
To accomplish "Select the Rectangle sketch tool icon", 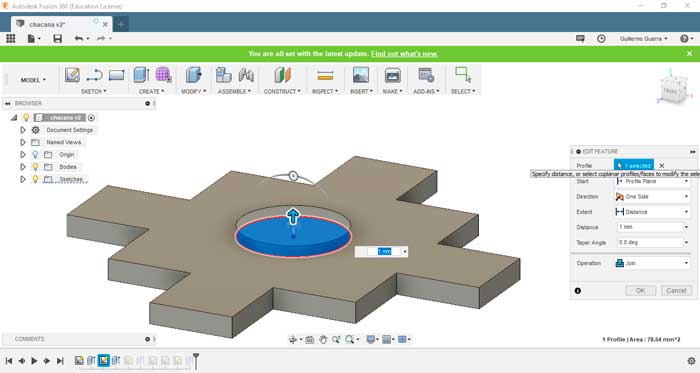I will pyautogui.click(x=116, y=75).
